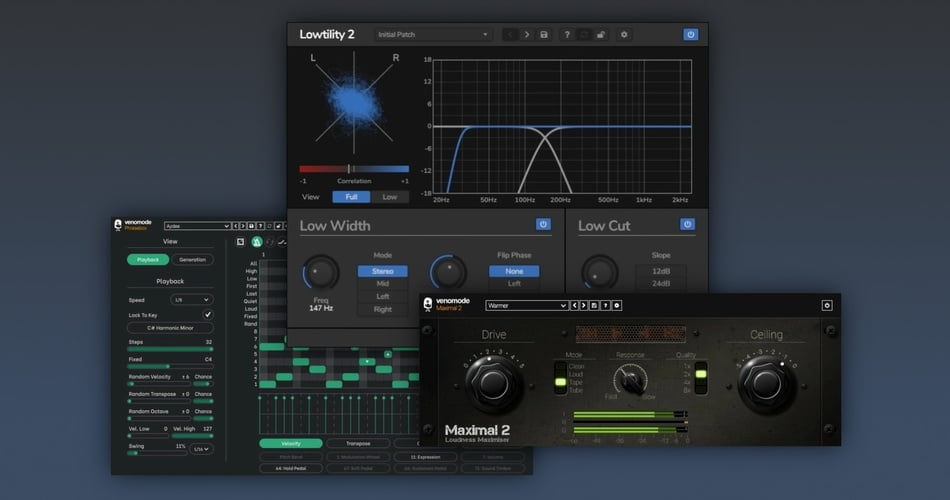Screen dimensions: 950x500
Task: Set Flip Phase to None
Action: pyautogui.click(x=514, y=271)
